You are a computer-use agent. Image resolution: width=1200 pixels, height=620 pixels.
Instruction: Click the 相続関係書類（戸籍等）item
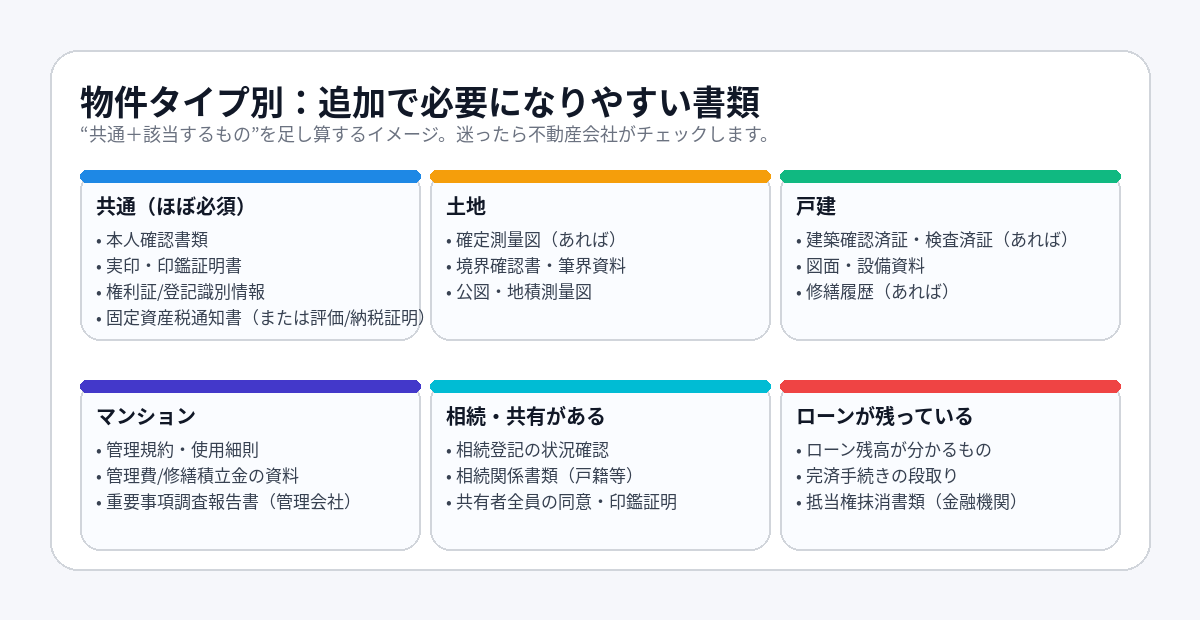point(546,476)
